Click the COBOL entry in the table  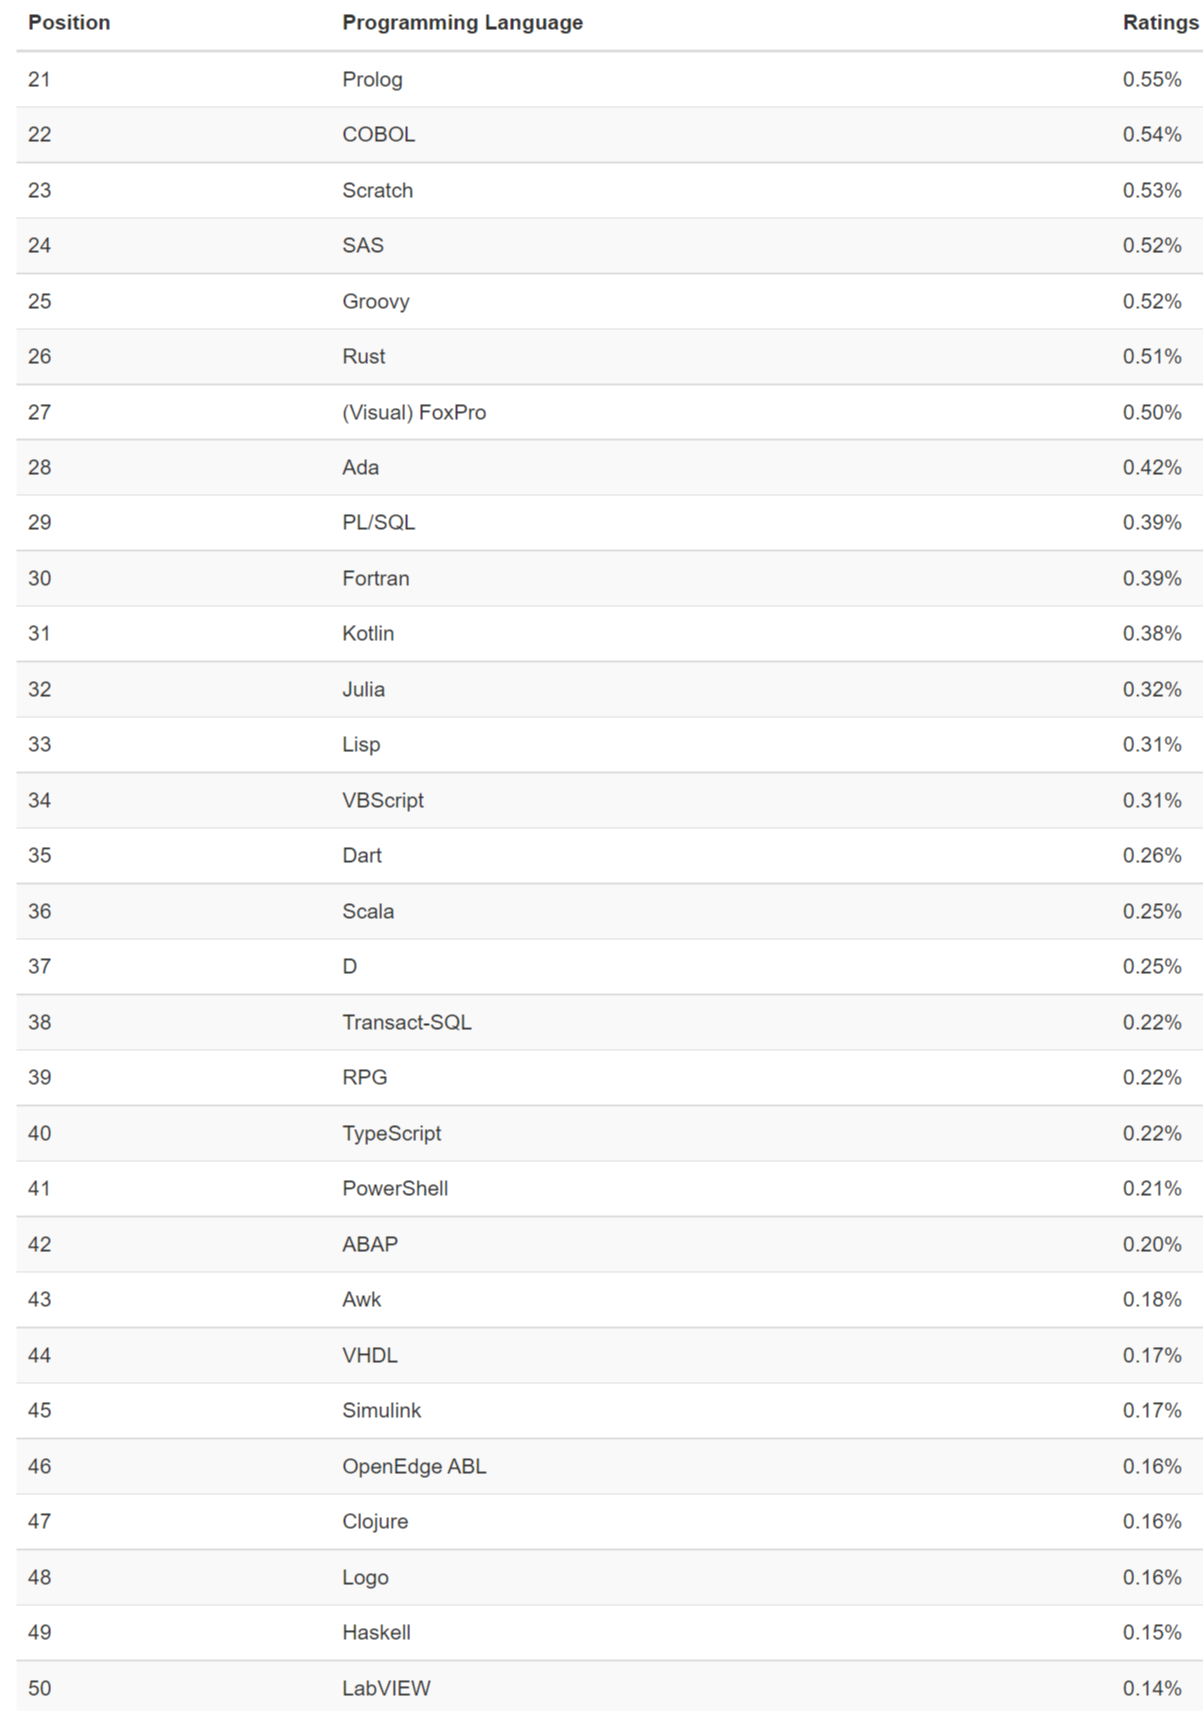point(378,134)
